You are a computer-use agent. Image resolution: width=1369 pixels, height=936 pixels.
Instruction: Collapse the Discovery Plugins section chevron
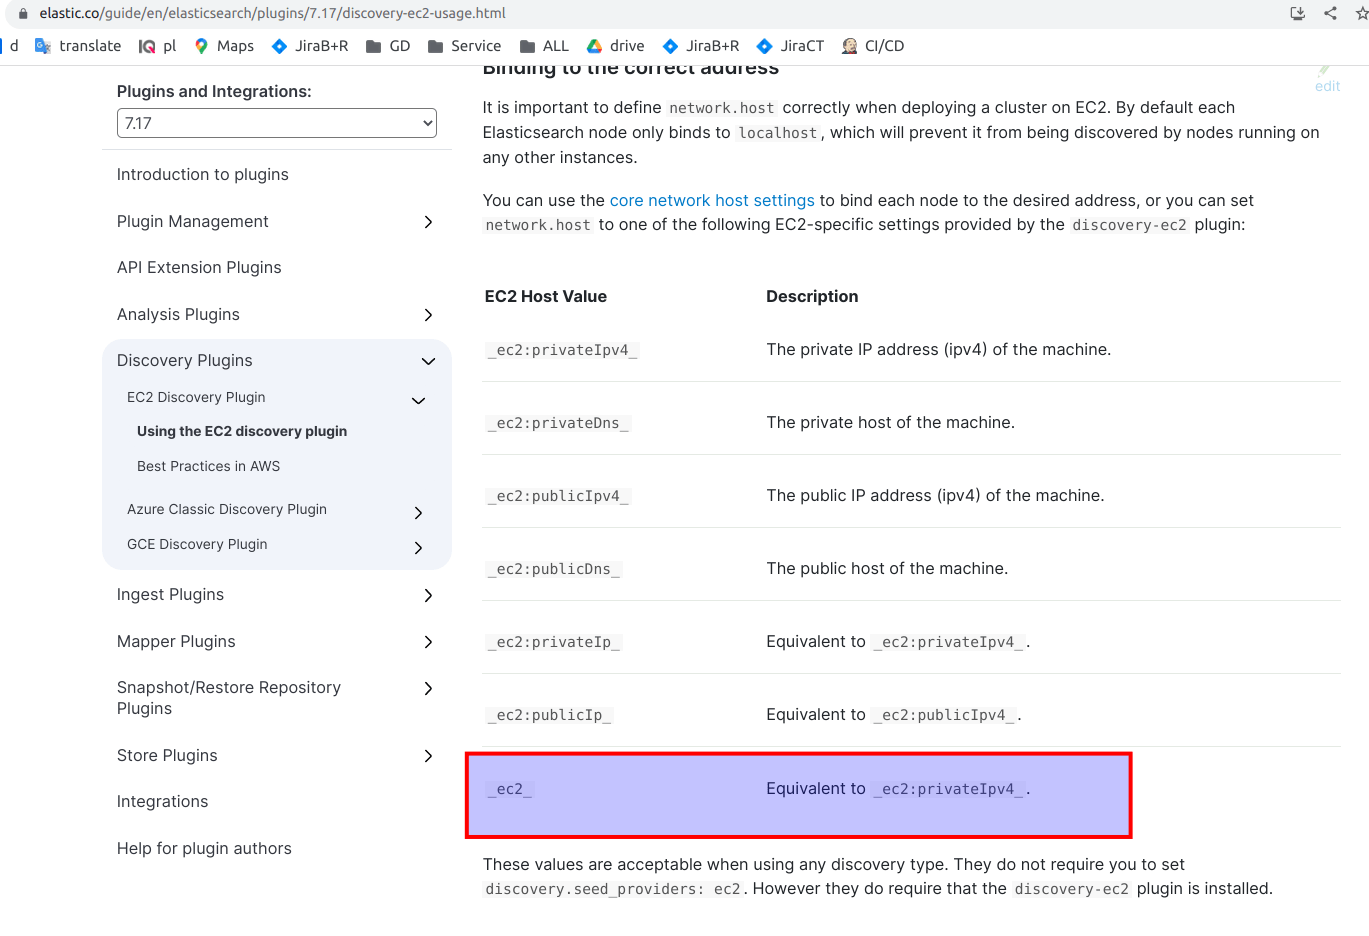click(428, 361)
